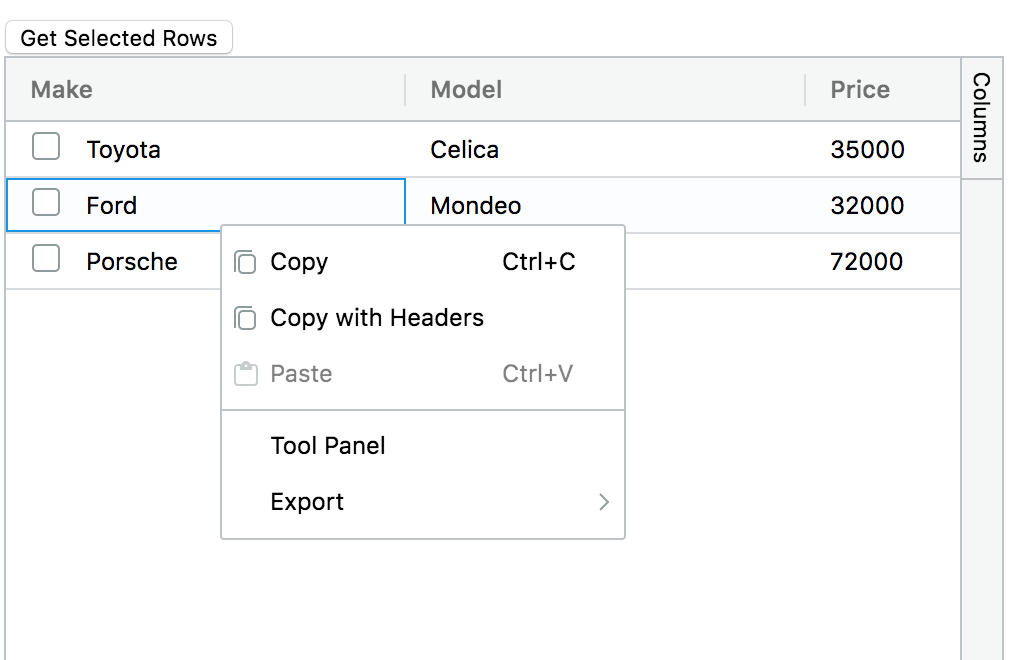Tick the Porsche row checkbox
1030x660 pixels.
tap(46, 258)
